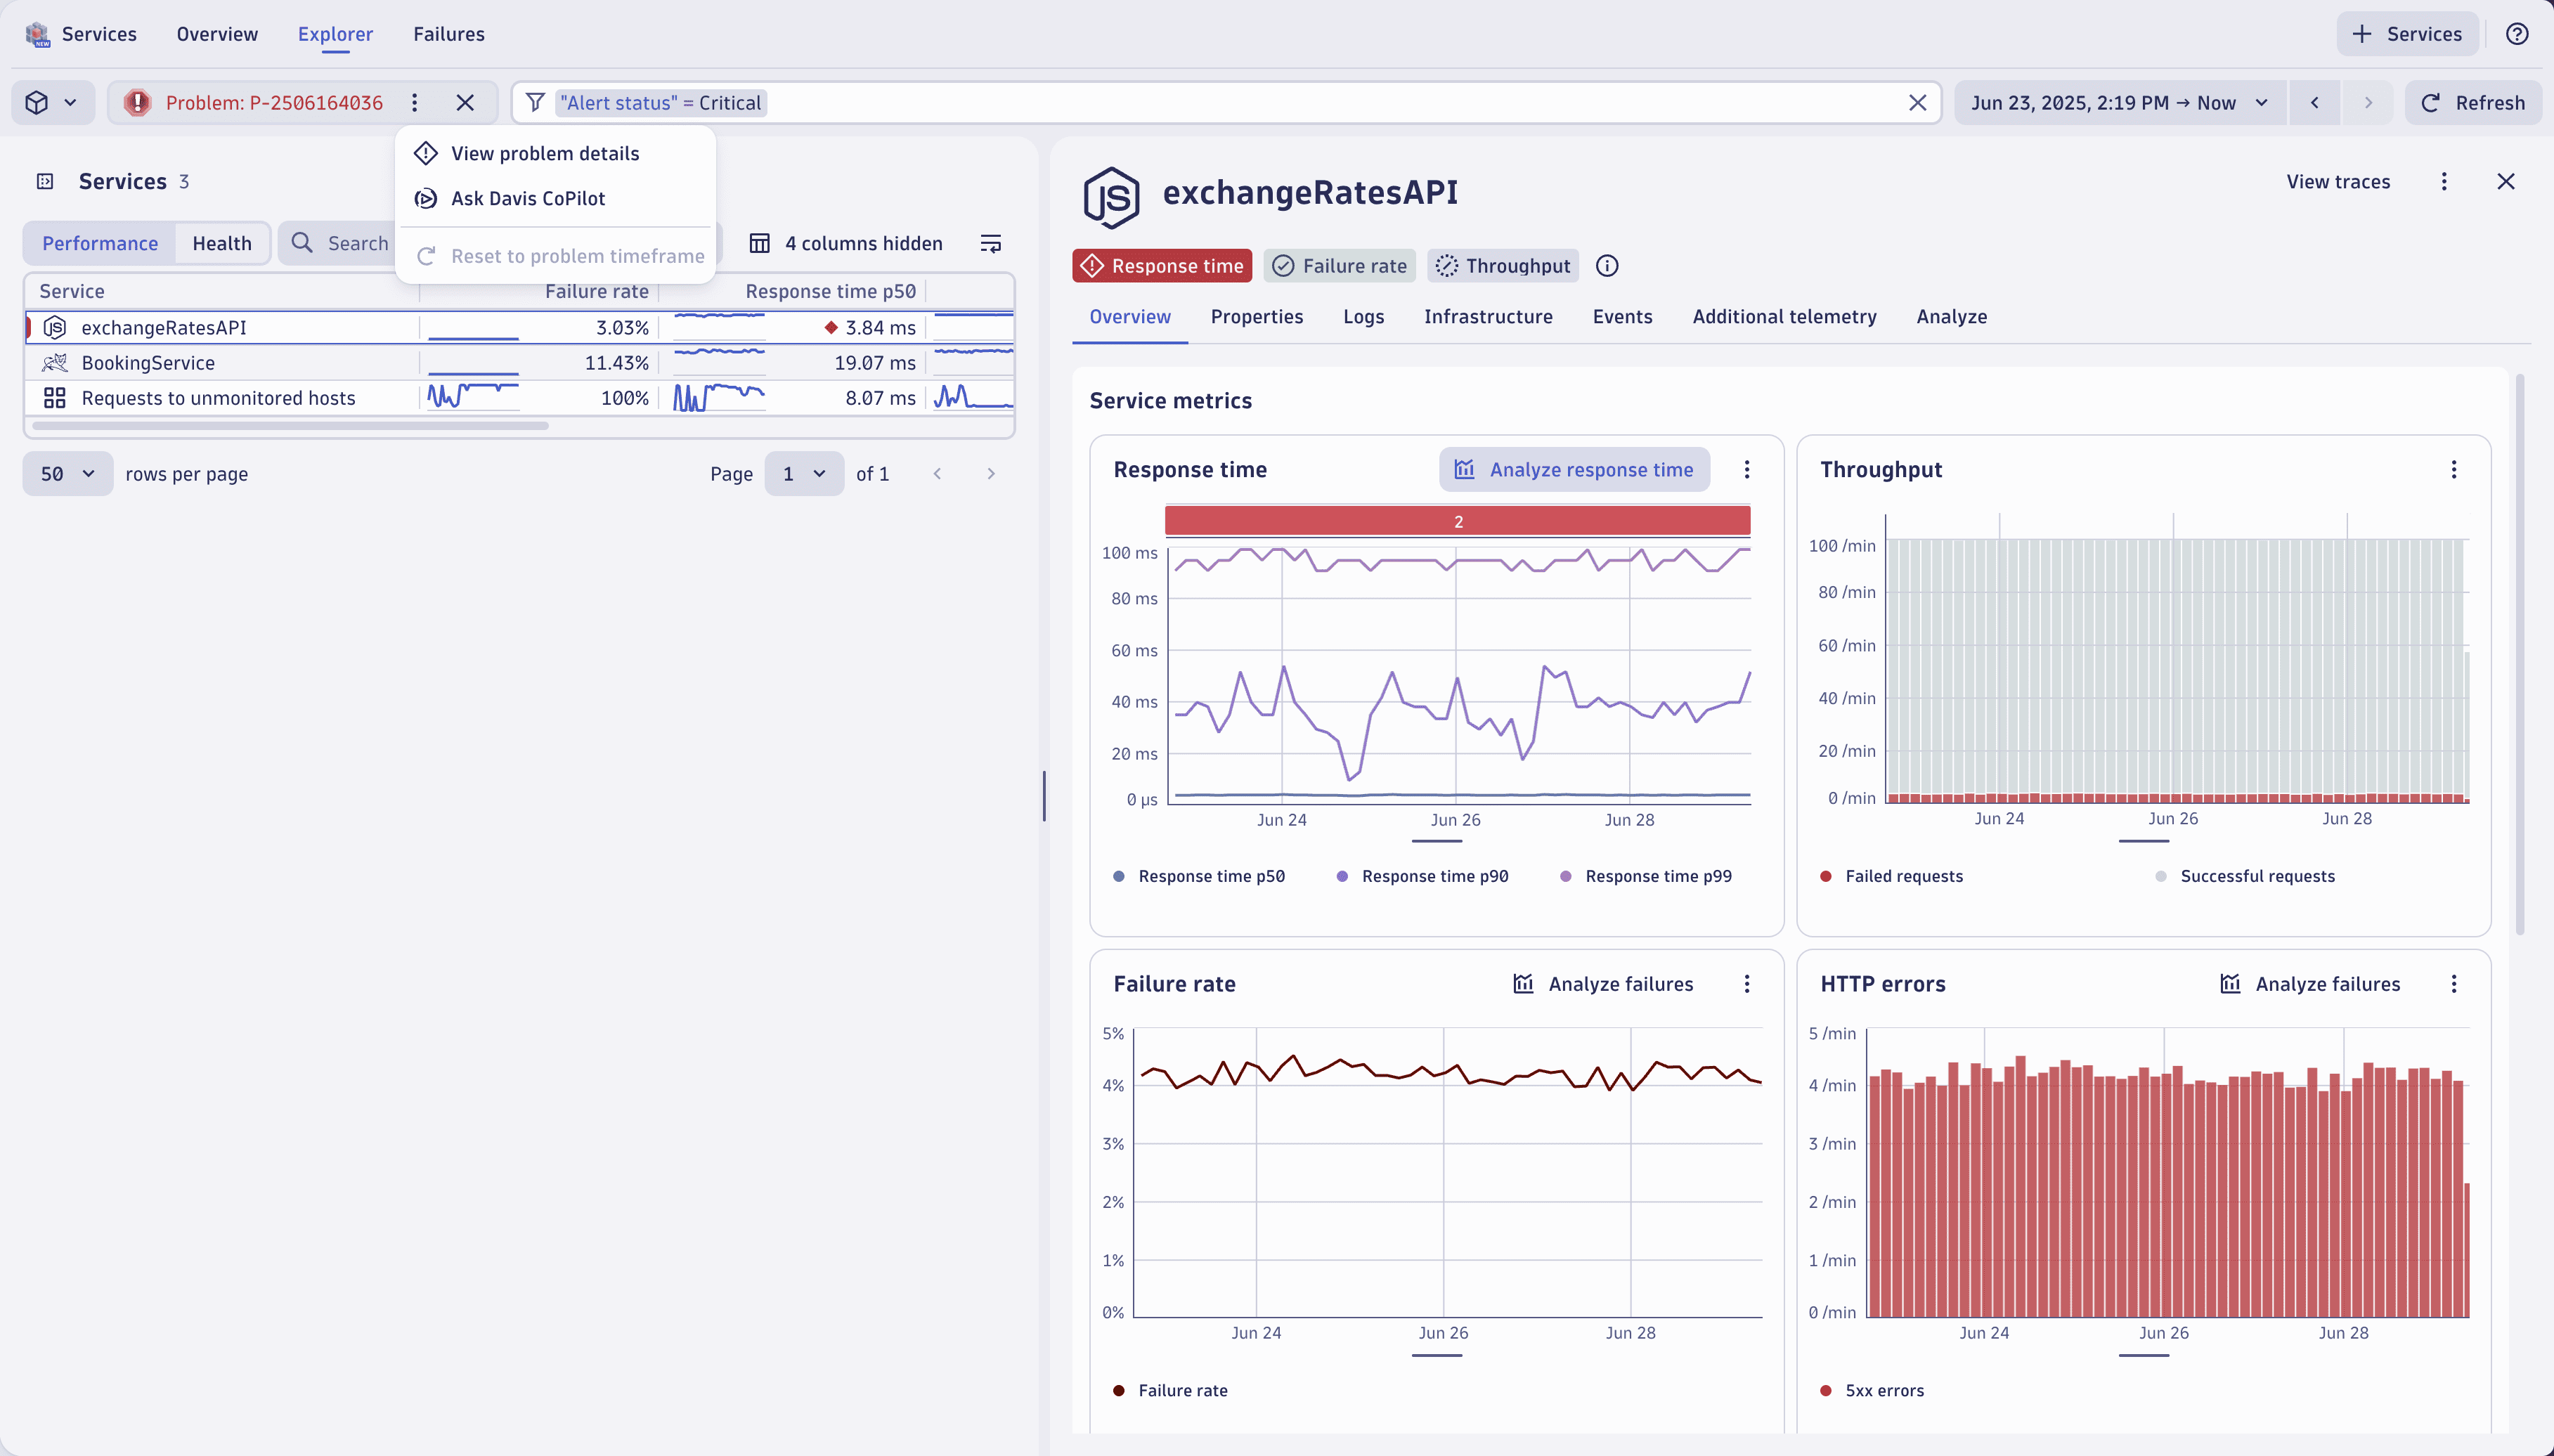Open the Infrastructure tab
Viewport: 2554px width, 1456px height.
click(x=1488, y=316)
